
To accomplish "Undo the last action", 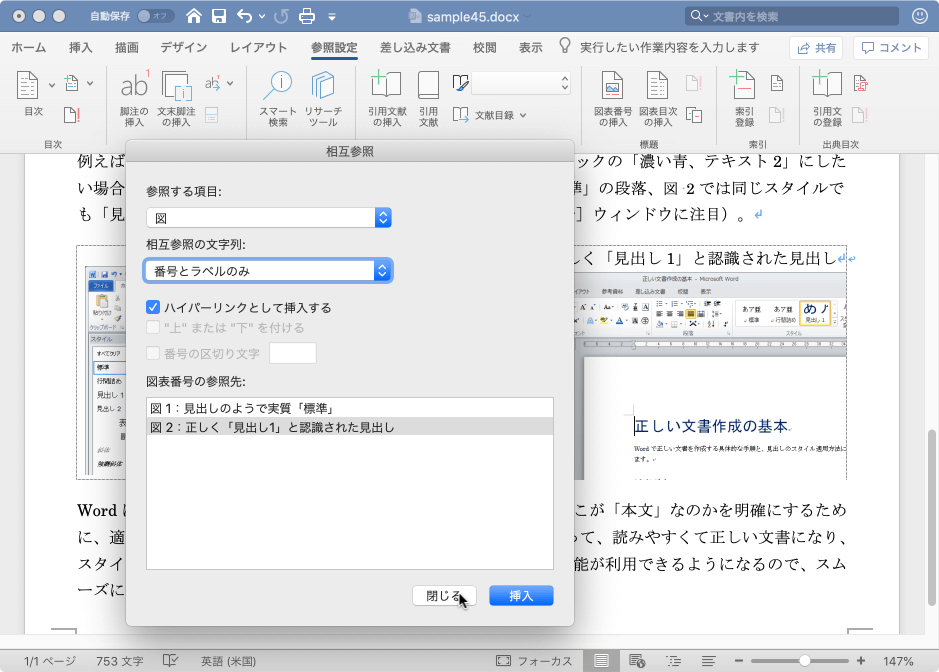I will click(x=244, y=16).
